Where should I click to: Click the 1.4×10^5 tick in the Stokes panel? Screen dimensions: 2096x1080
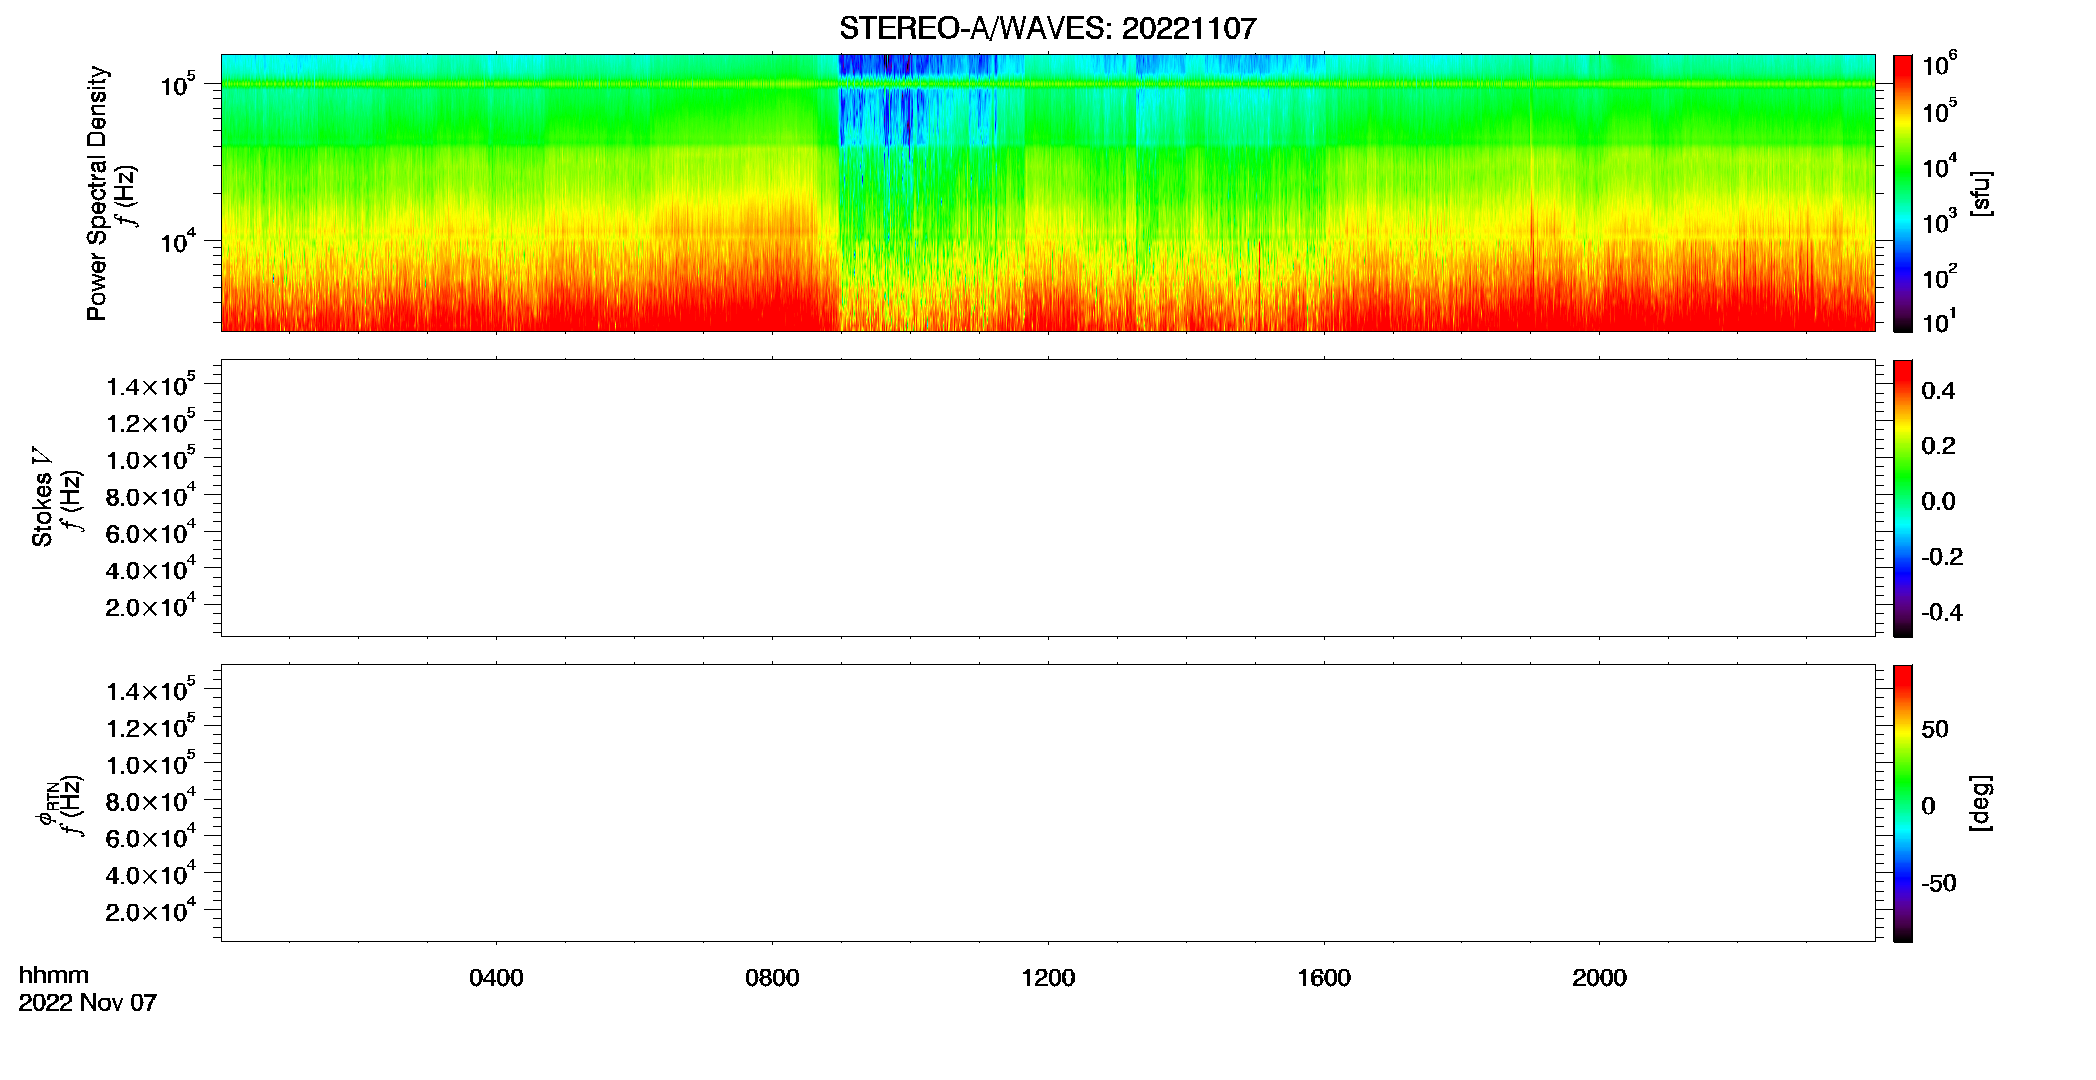tap(151, 386)
